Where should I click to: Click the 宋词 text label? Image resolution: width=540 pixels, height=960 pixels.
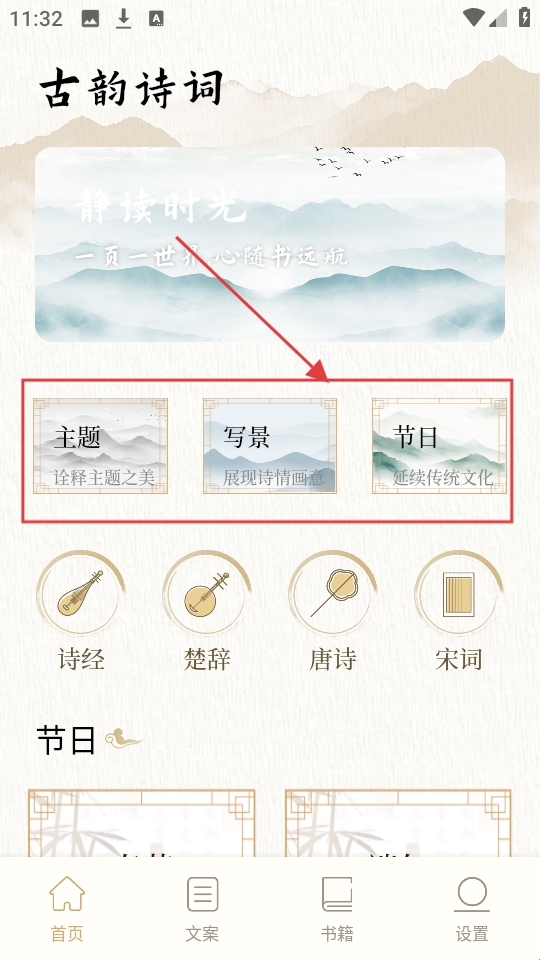(459, 659)
